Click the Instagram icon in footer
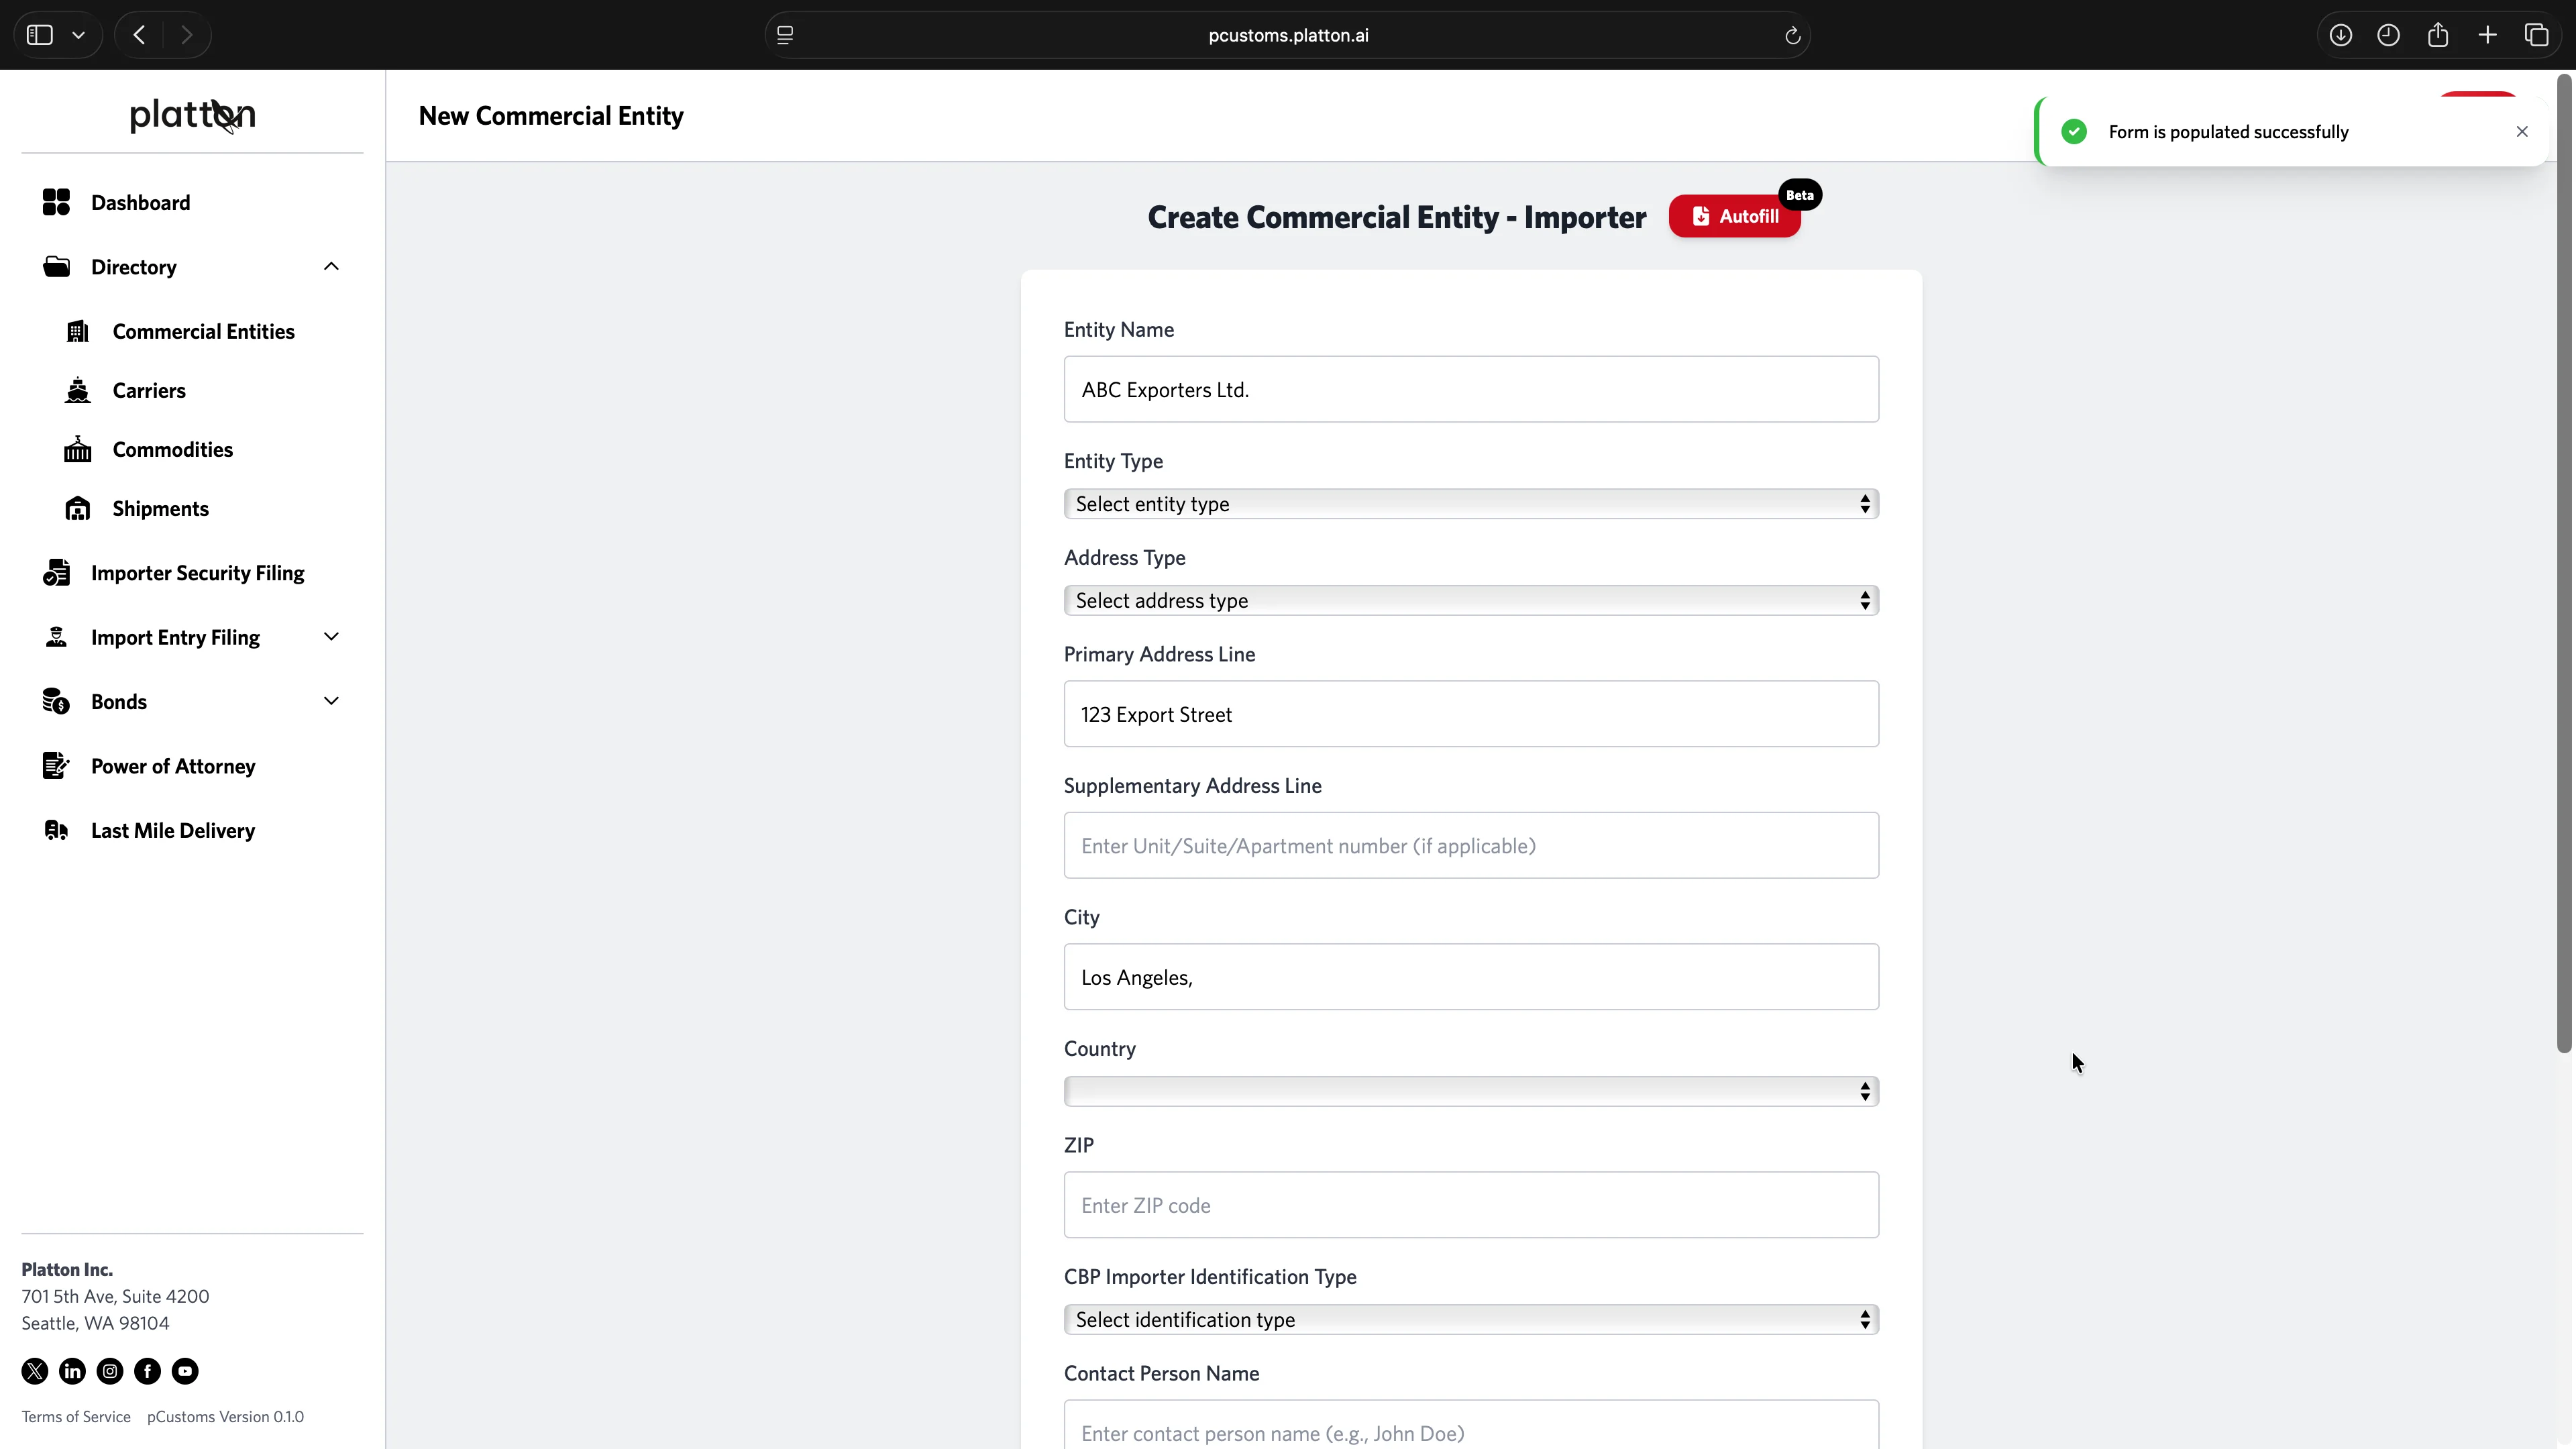 (110, 1371)
